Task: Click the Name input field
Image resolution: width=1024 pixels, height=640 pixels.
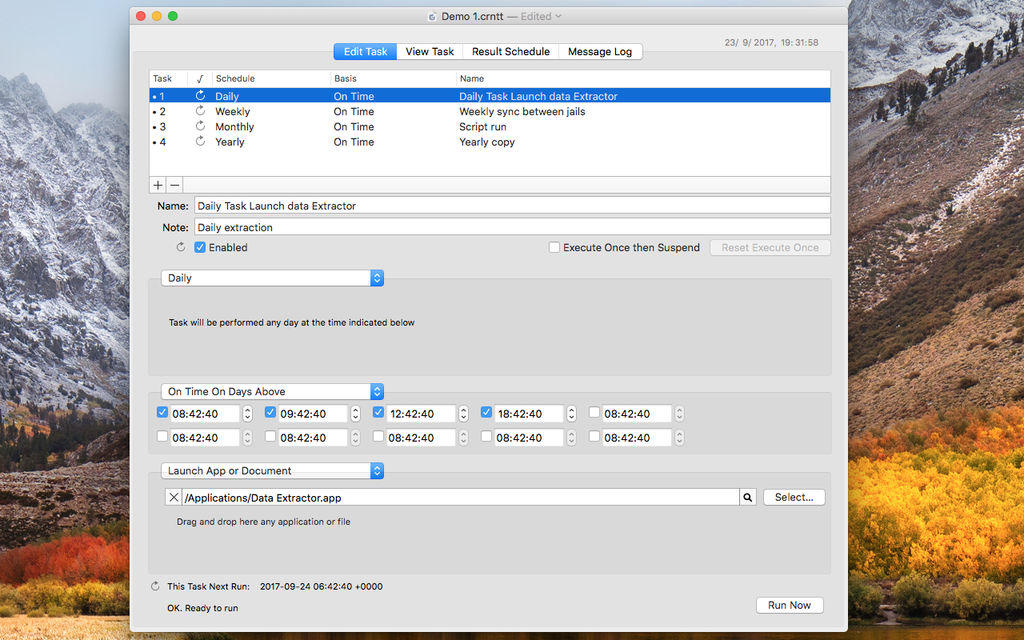Action: (512, 205)
